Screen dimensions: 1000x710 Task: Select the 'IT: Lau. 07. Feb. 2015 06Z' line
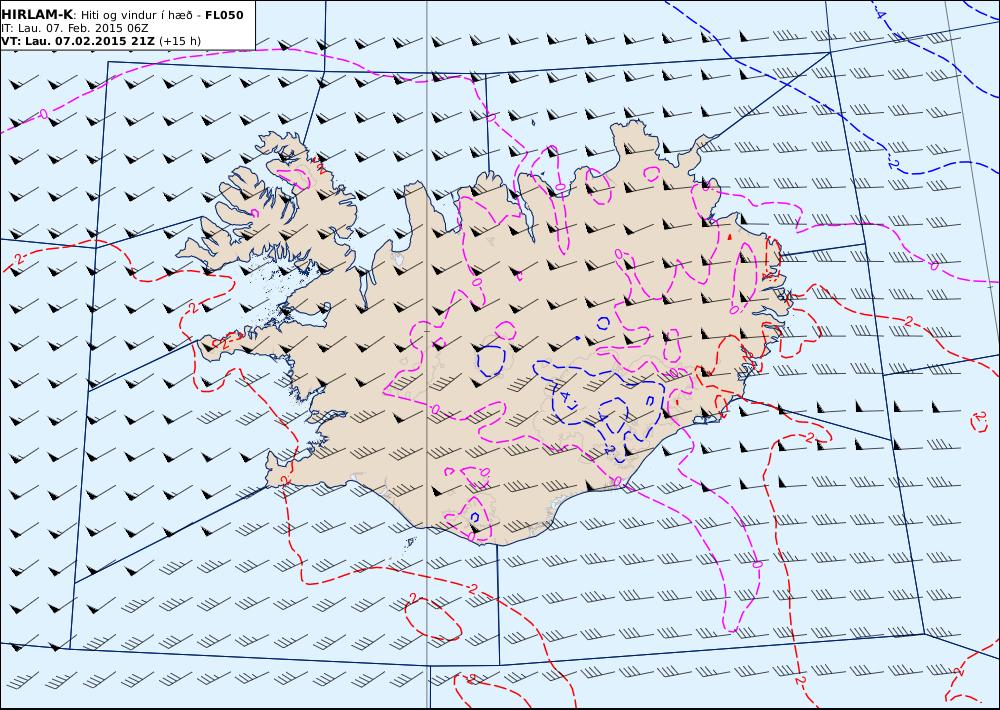point(74,29)
